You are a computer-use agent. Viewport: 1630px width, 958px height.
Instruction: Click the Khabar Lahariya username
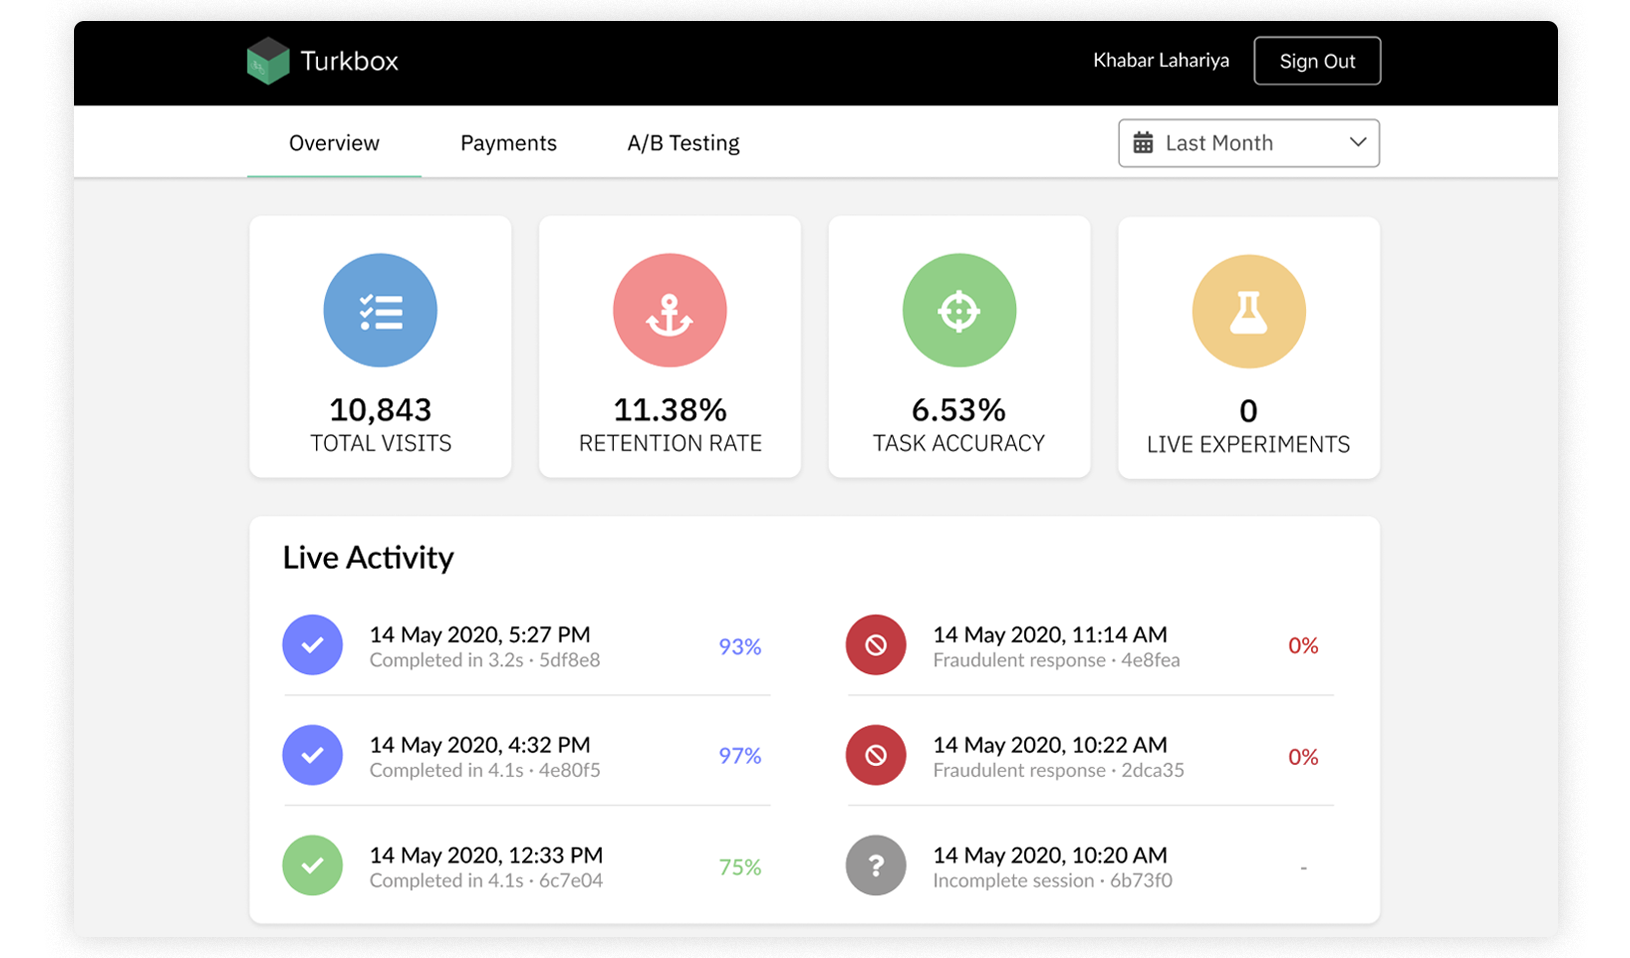click(1160, 61)
